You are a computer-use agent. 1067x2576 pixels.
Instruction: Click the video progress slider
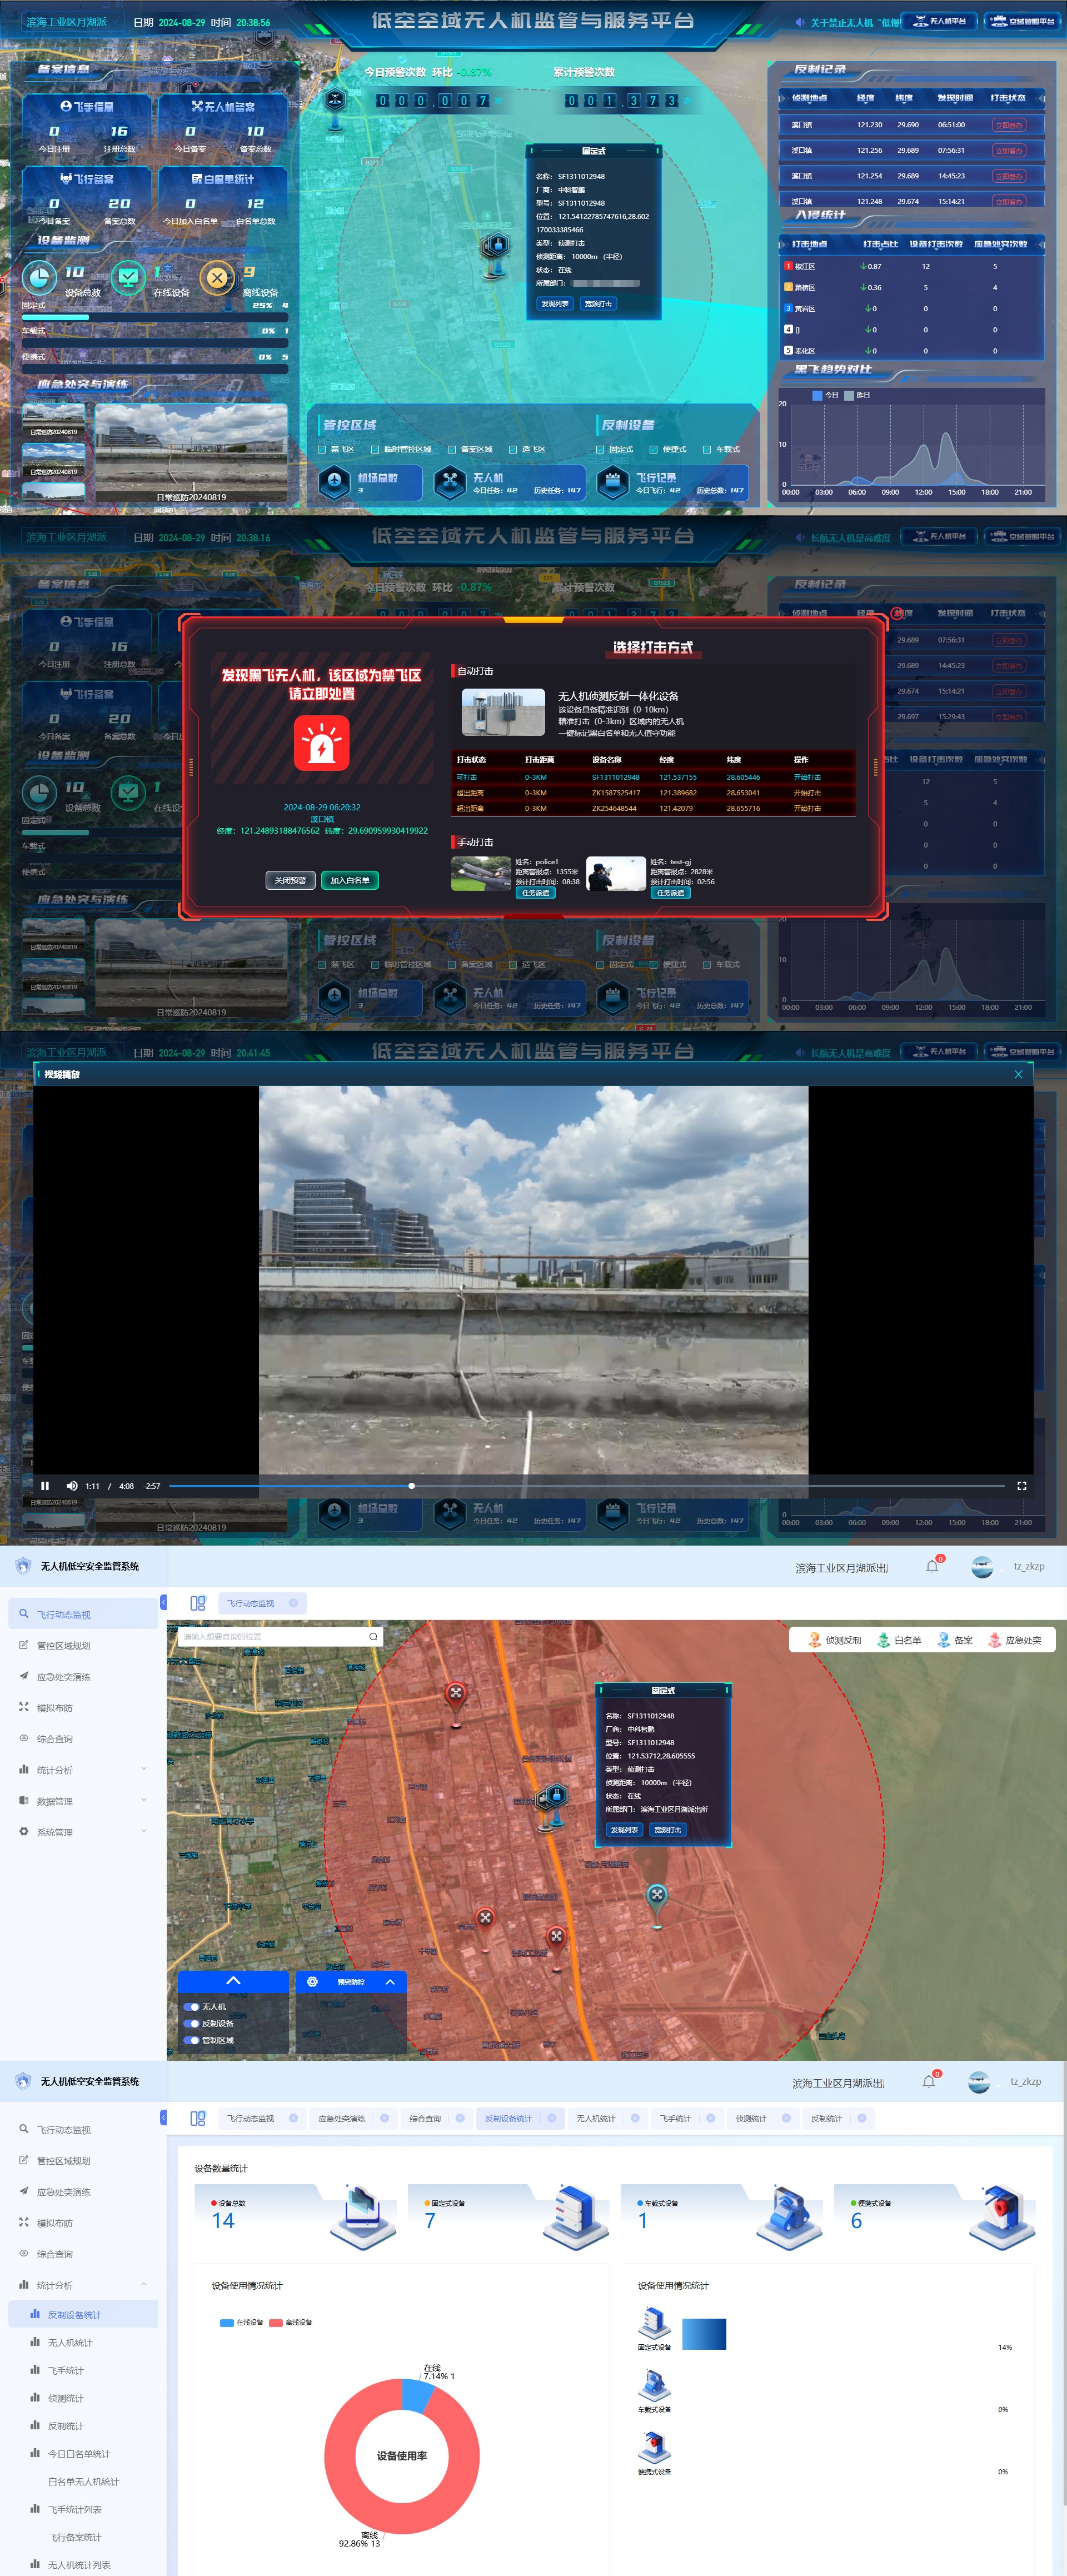[586, 1485]
